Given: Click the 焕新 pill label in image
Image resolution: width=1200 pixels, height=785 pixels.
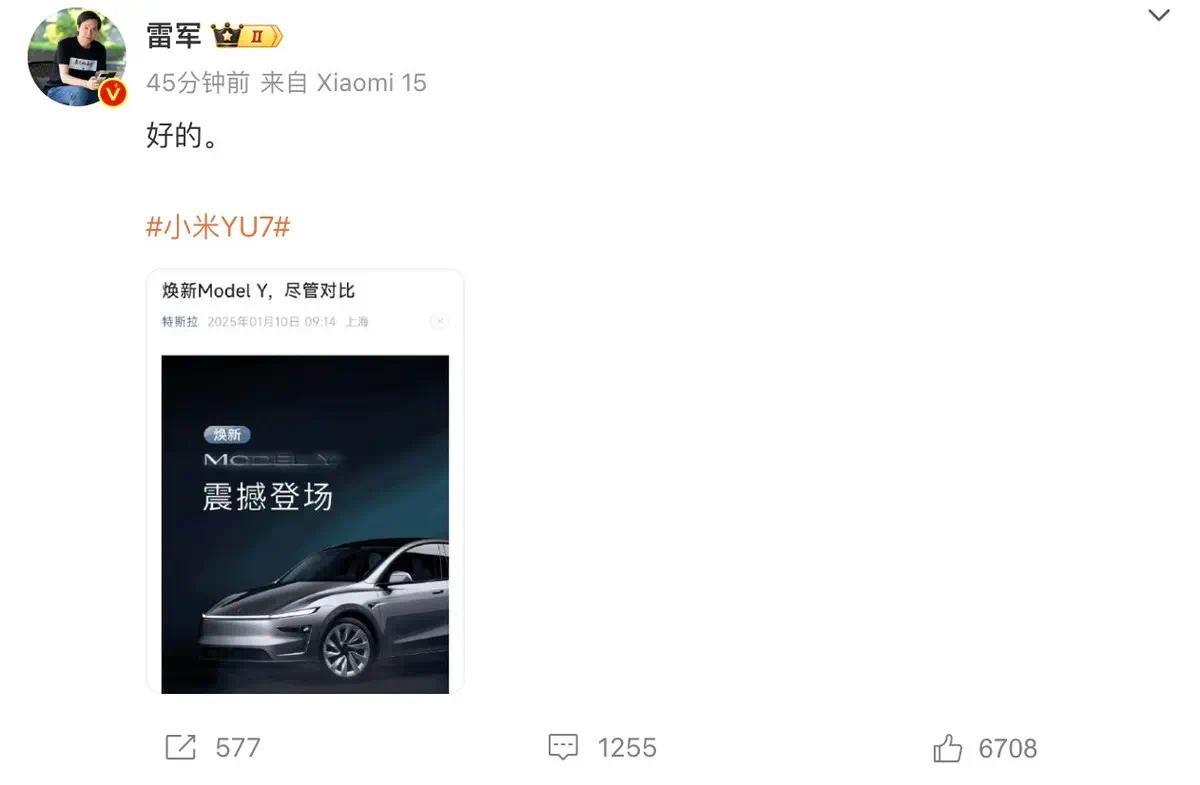Looking at the screenshot, I should (227, 434).
